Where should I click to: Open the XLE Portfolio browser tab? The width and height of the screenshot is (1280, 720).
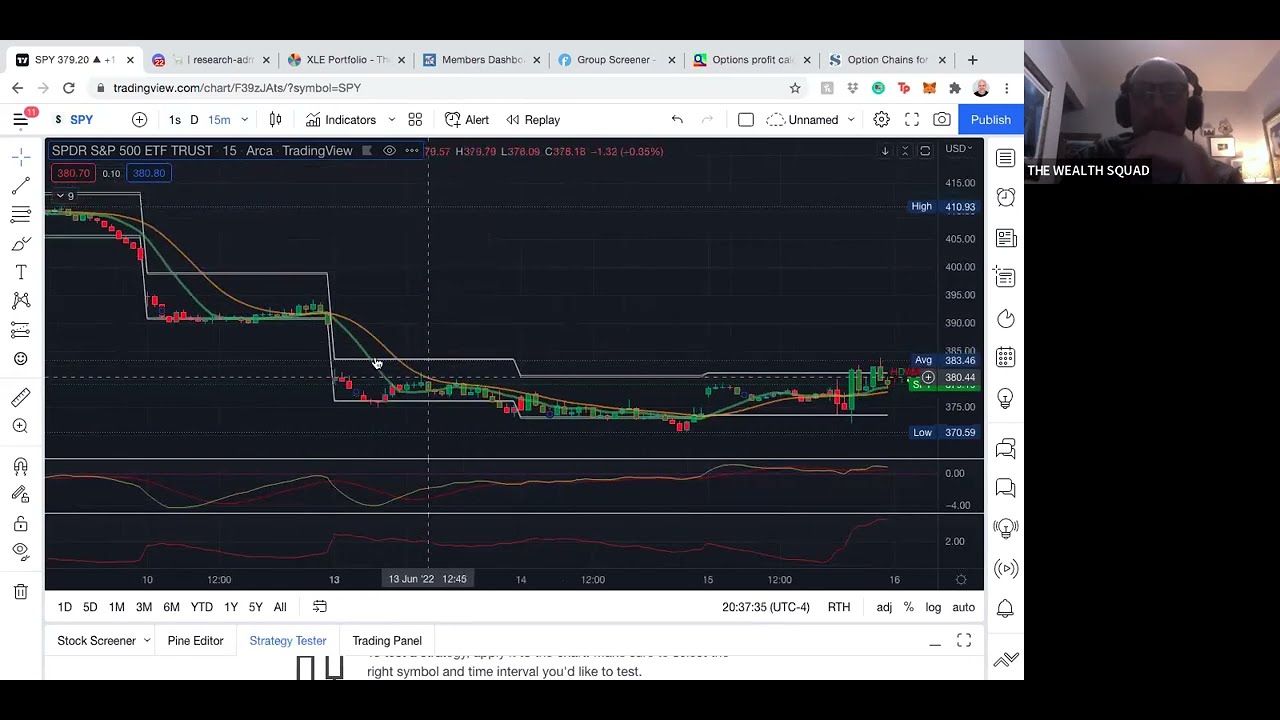(x=346, y=60)
